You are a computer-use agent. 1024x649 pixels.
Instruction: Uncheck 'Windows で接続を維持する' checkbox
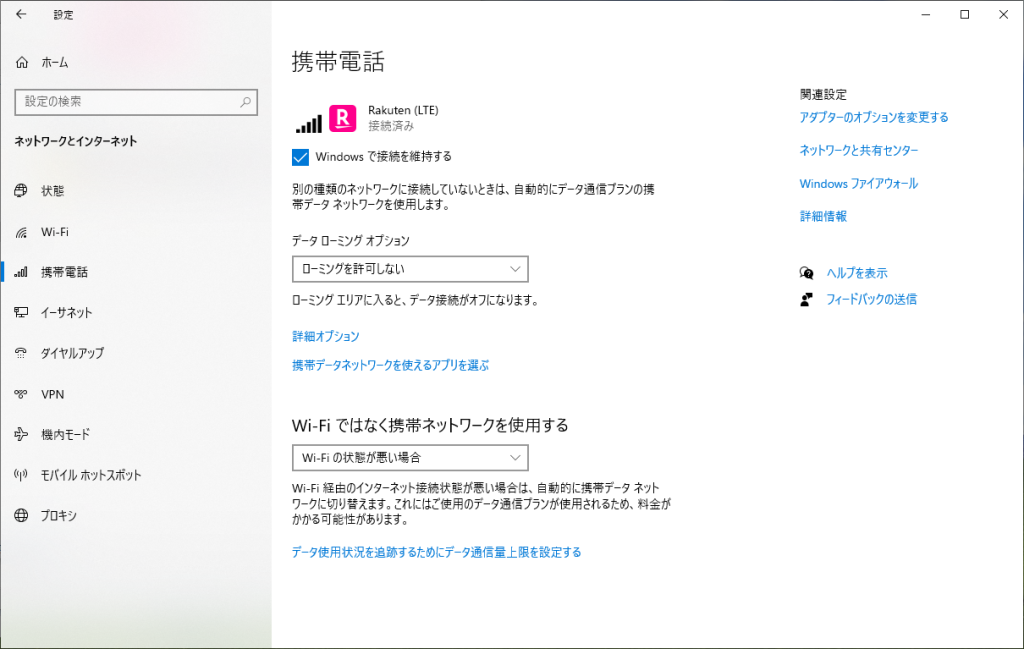click(301, 157)
